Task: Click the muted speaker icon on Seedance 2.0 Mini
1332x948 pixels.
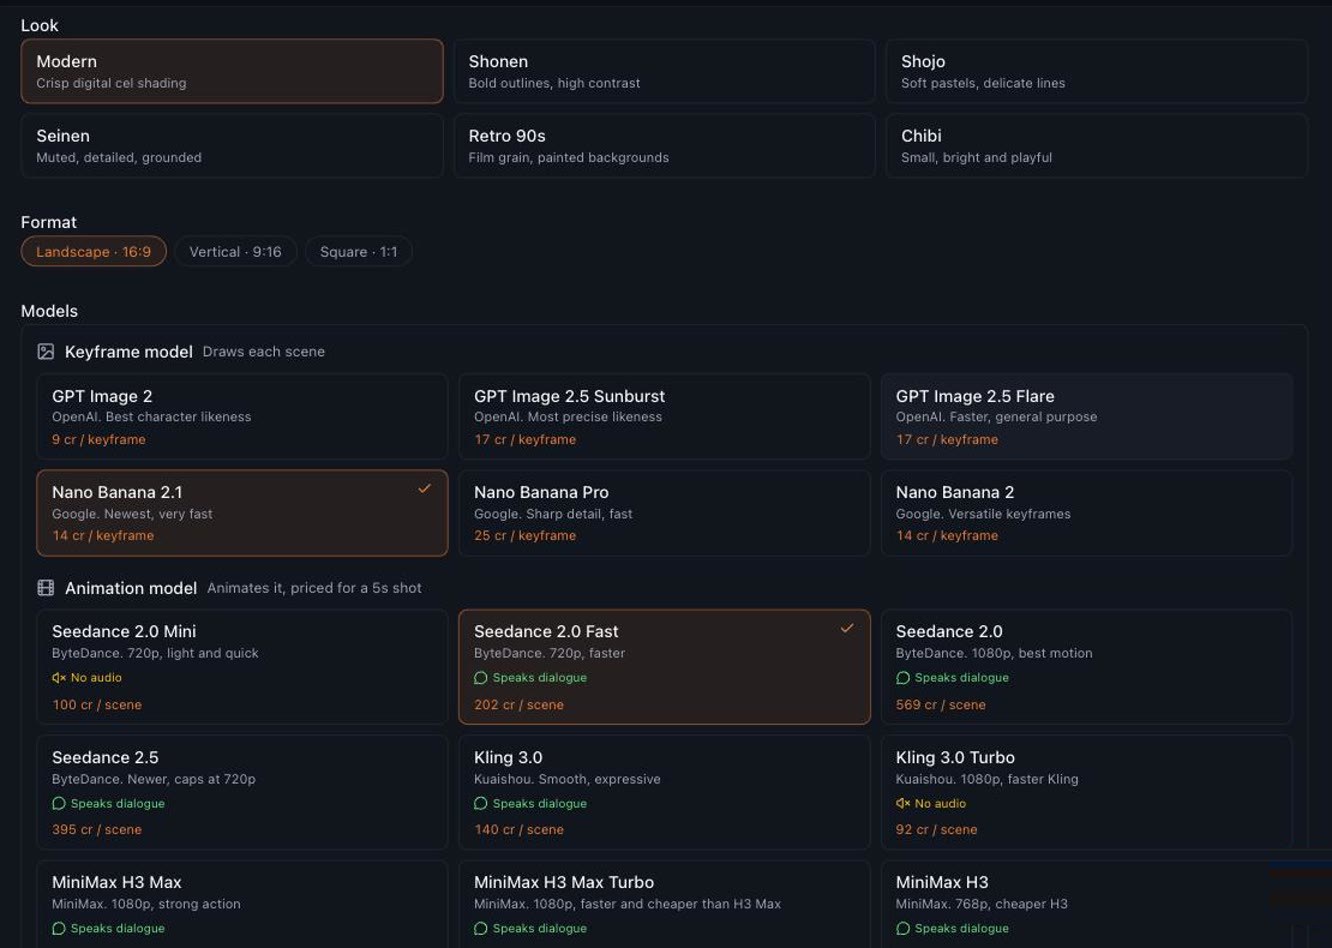Action: pos(59,678)
